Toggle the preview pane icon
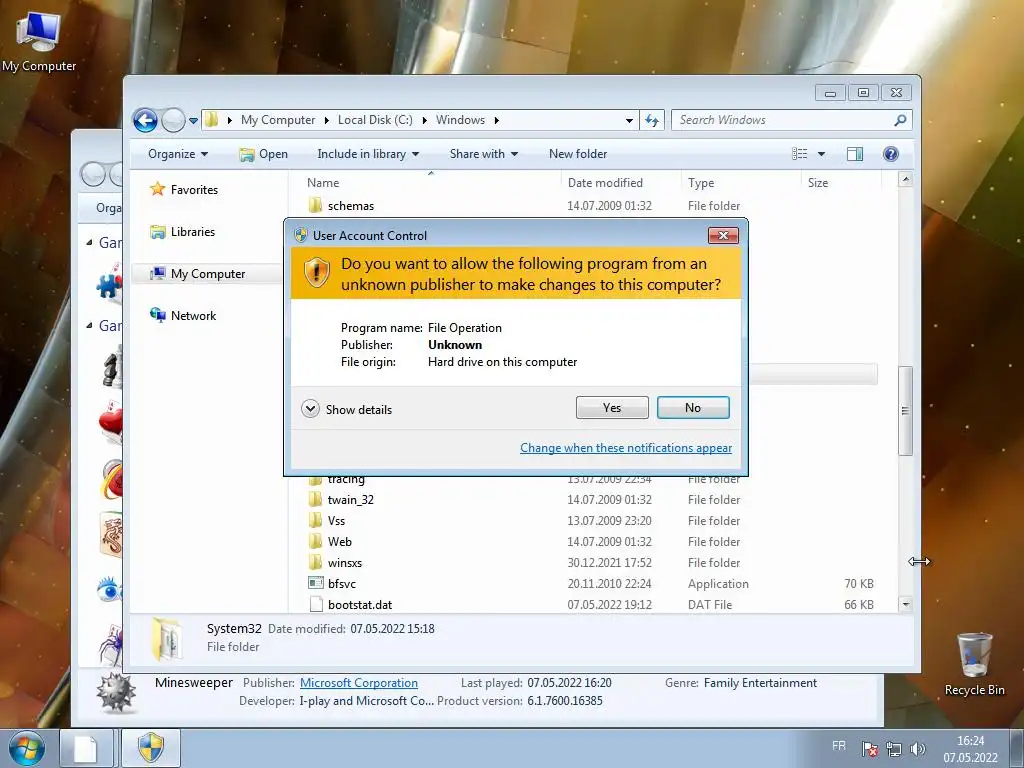 click(854, 154)
